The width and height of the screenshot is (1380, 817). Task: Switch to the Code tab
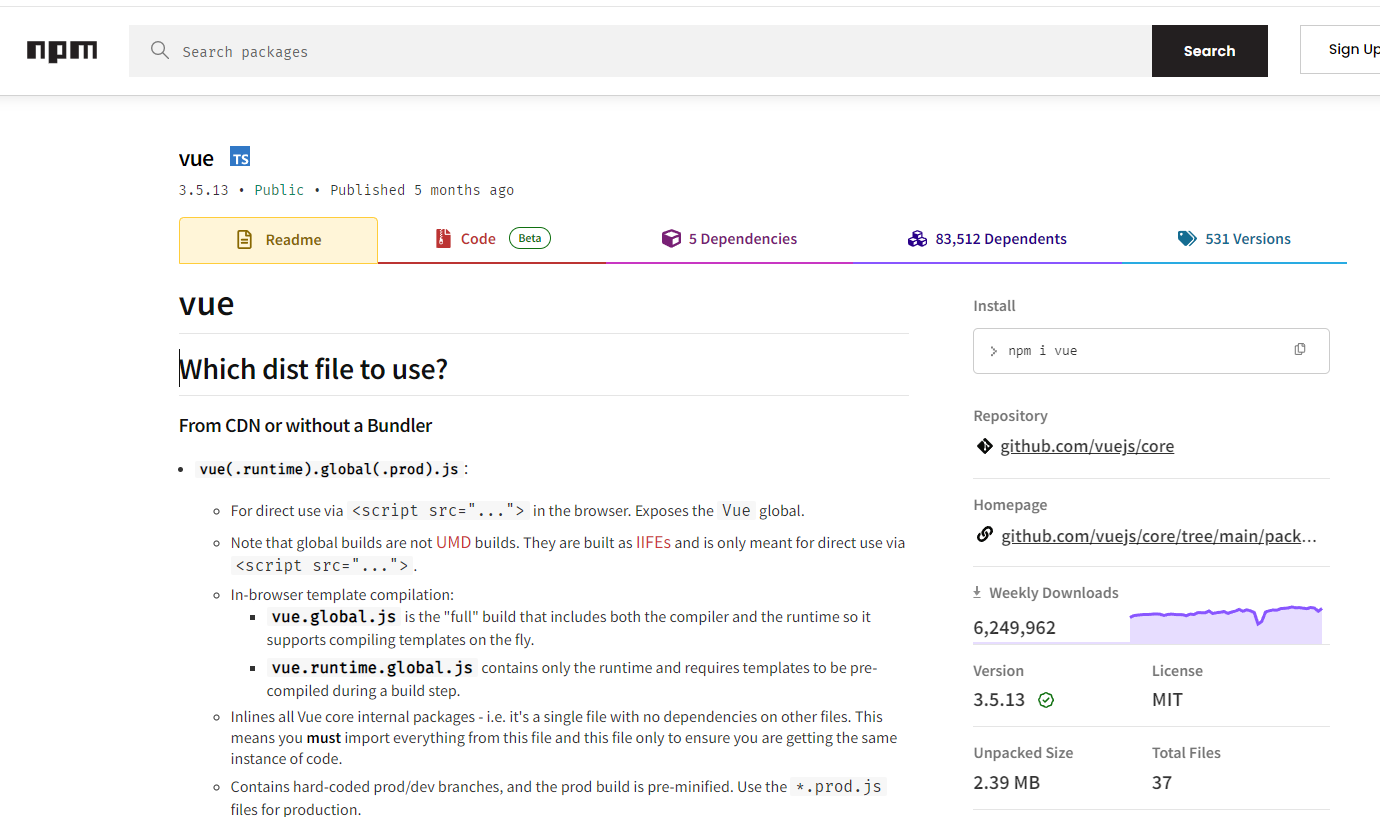pos(492,239)
